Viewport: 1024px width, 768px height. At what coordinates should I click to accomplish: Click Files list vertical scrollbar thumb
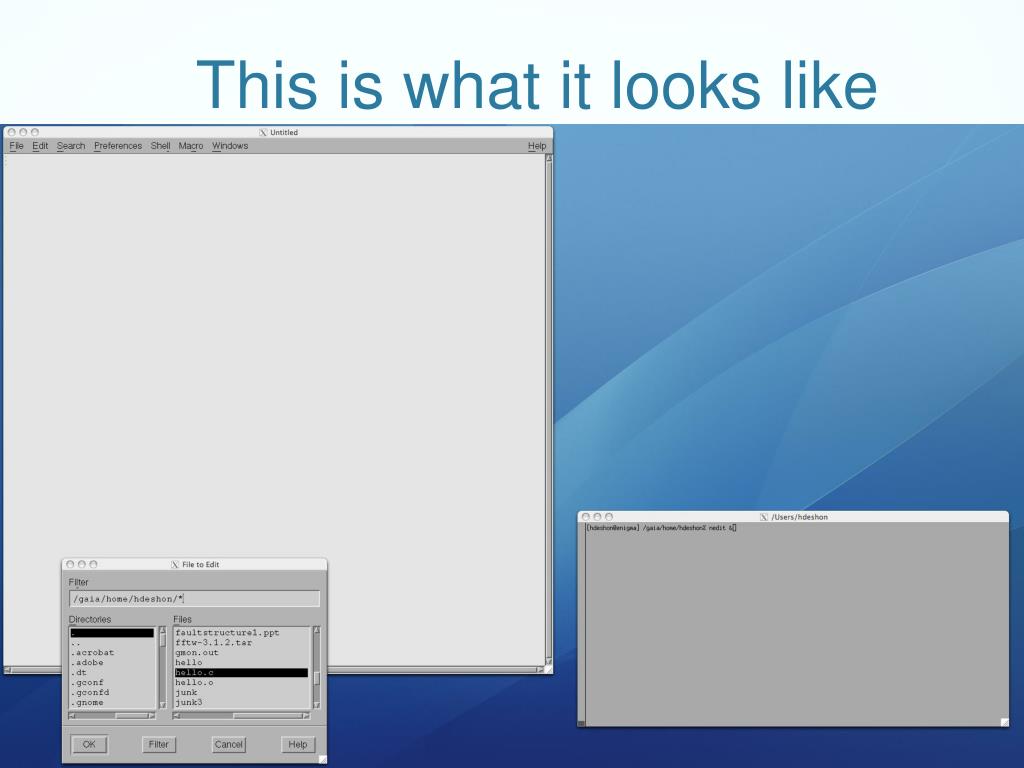[317, 679]
